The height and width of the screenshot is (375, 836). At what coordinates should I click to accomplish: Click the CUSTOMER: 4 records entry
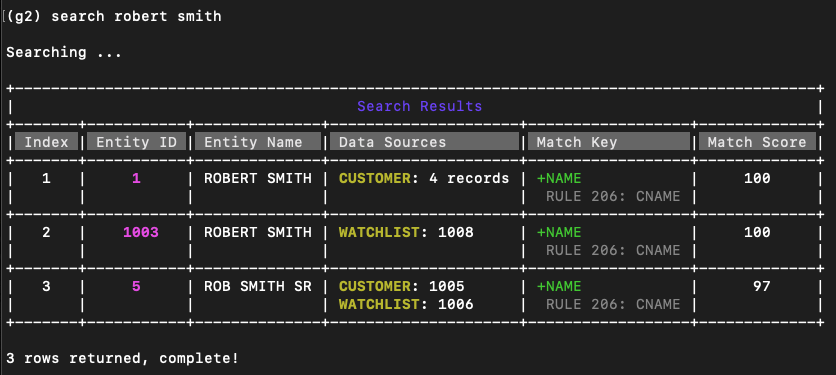point(424,179)
